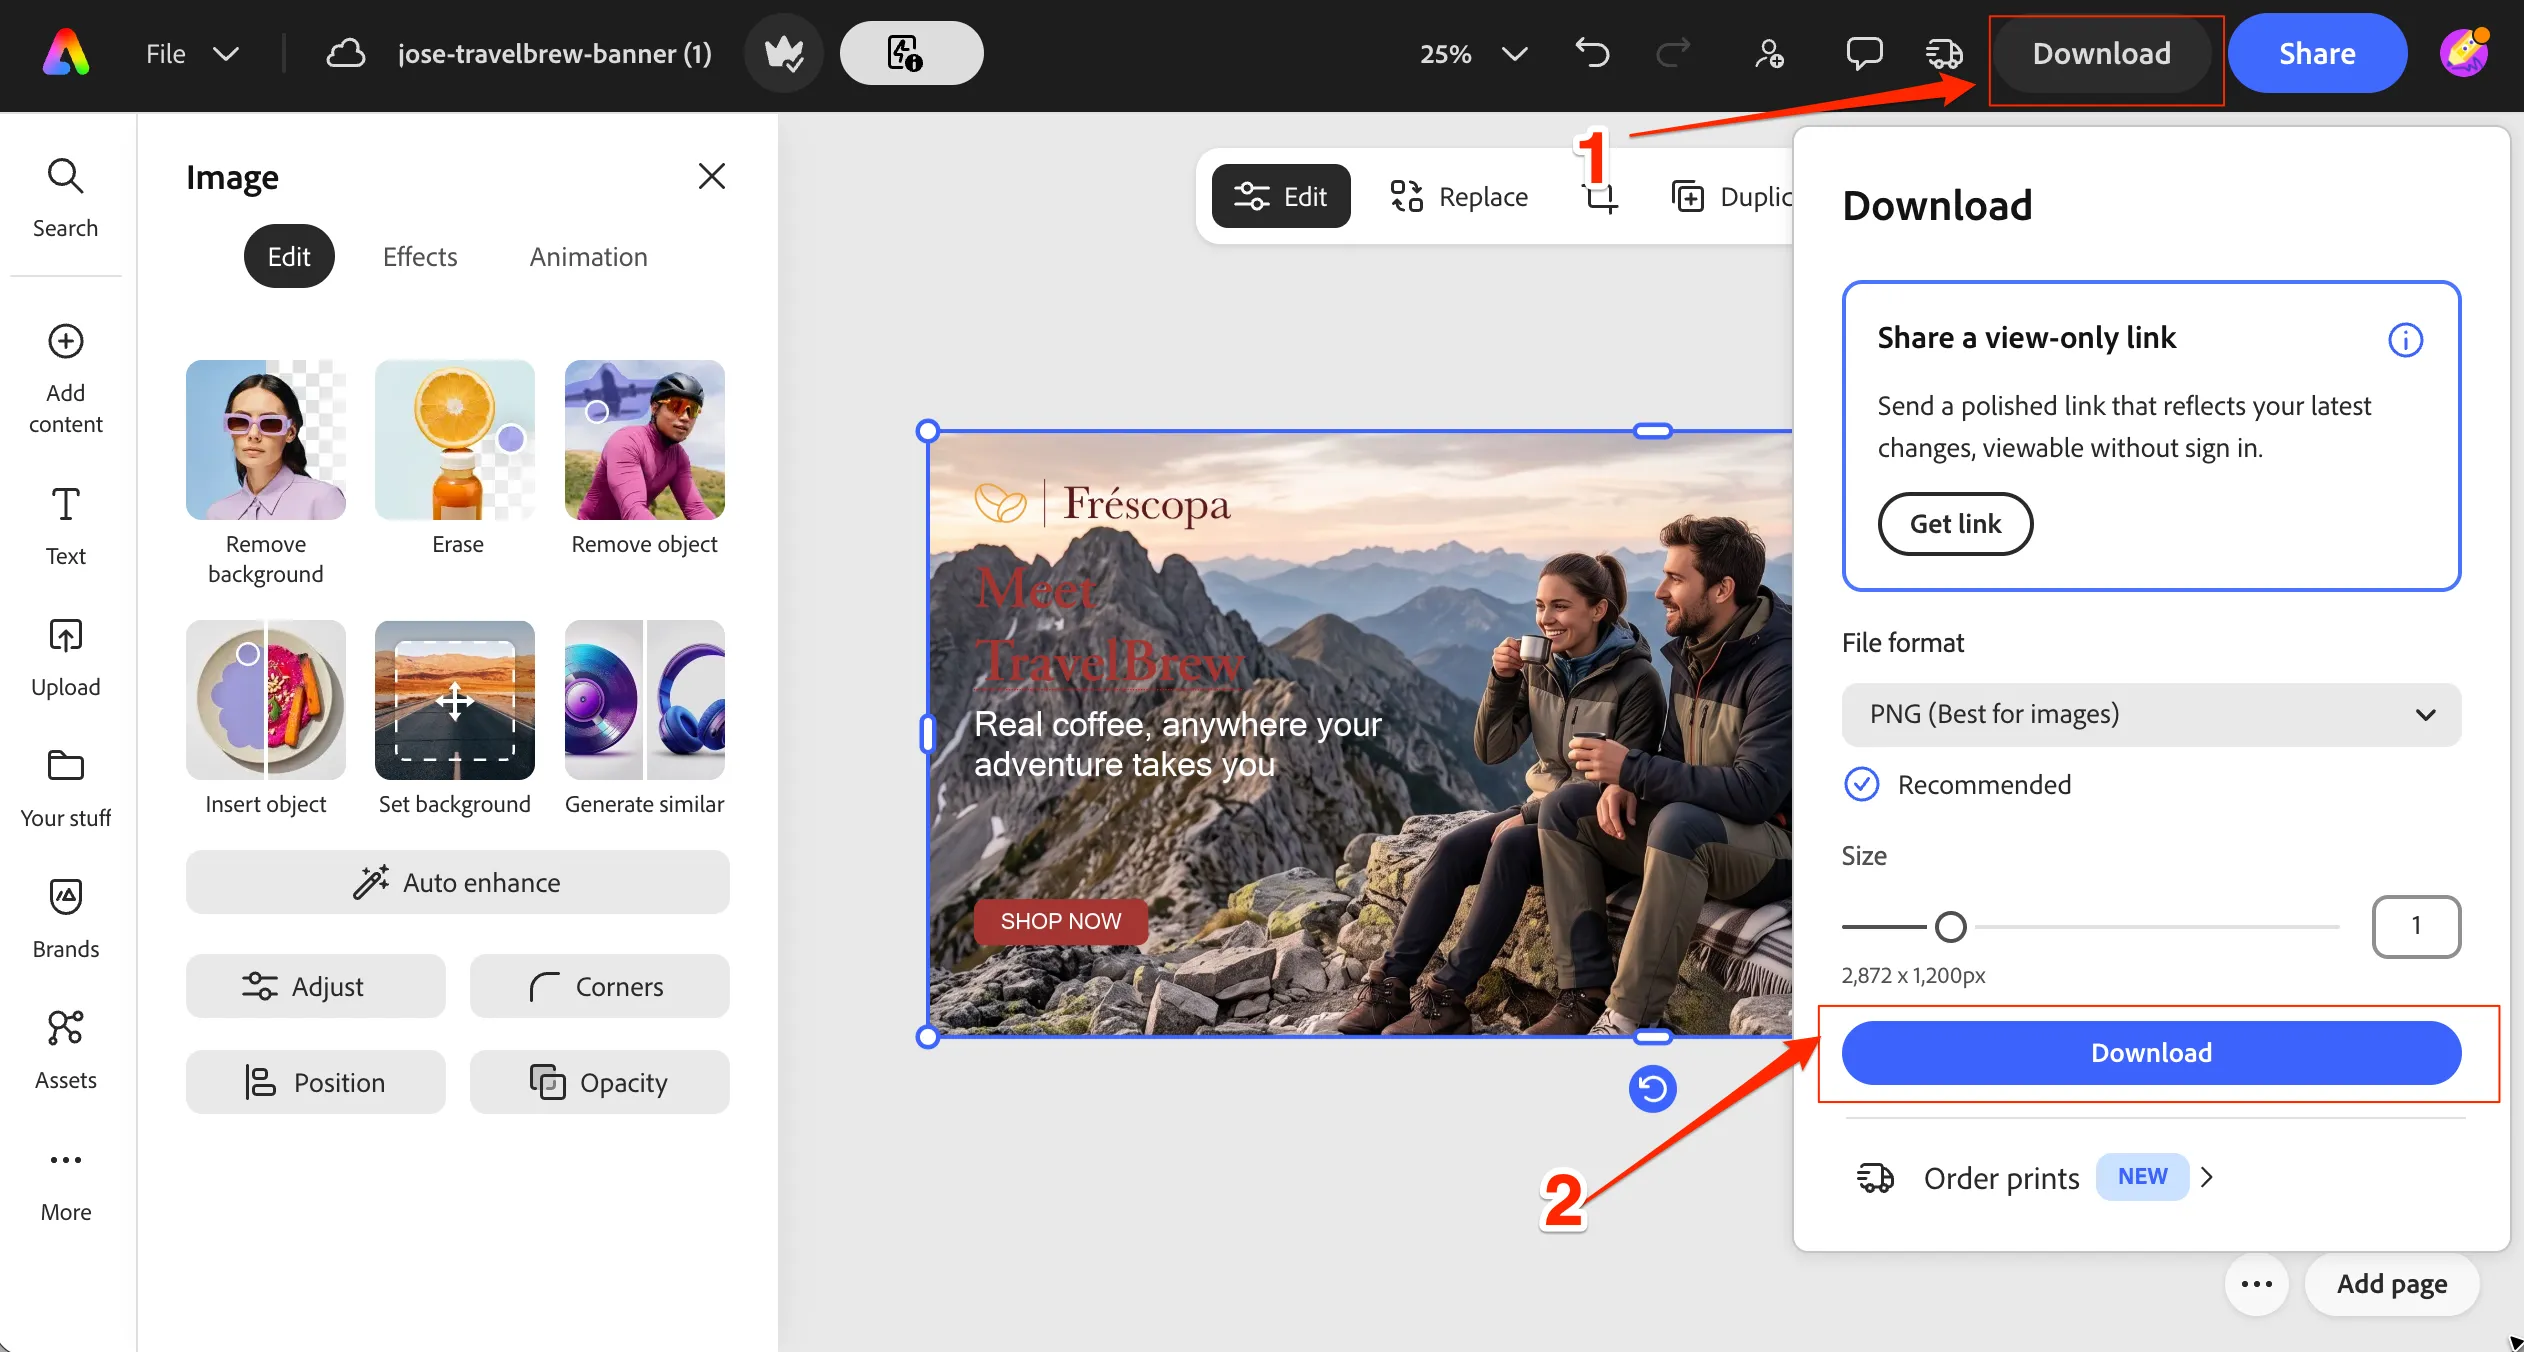Click the Get link button
The width and height of the screenshot is (2524, 1352).
pyautogui.click(x=1955, y=524)
